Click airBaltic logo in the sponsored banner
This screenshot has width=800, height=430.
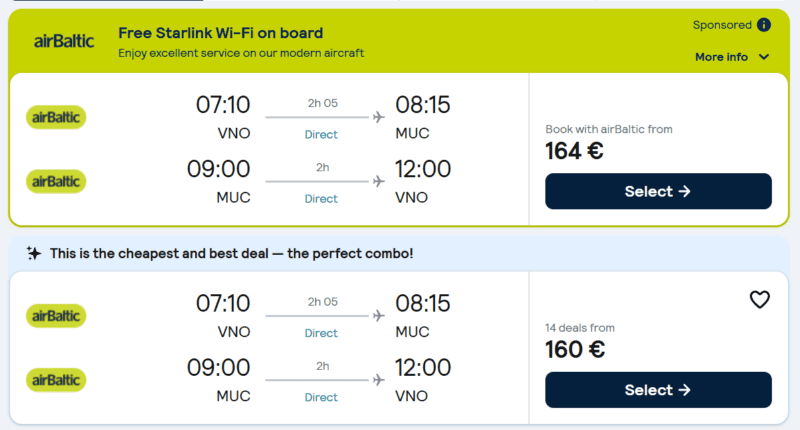(64, 41)
